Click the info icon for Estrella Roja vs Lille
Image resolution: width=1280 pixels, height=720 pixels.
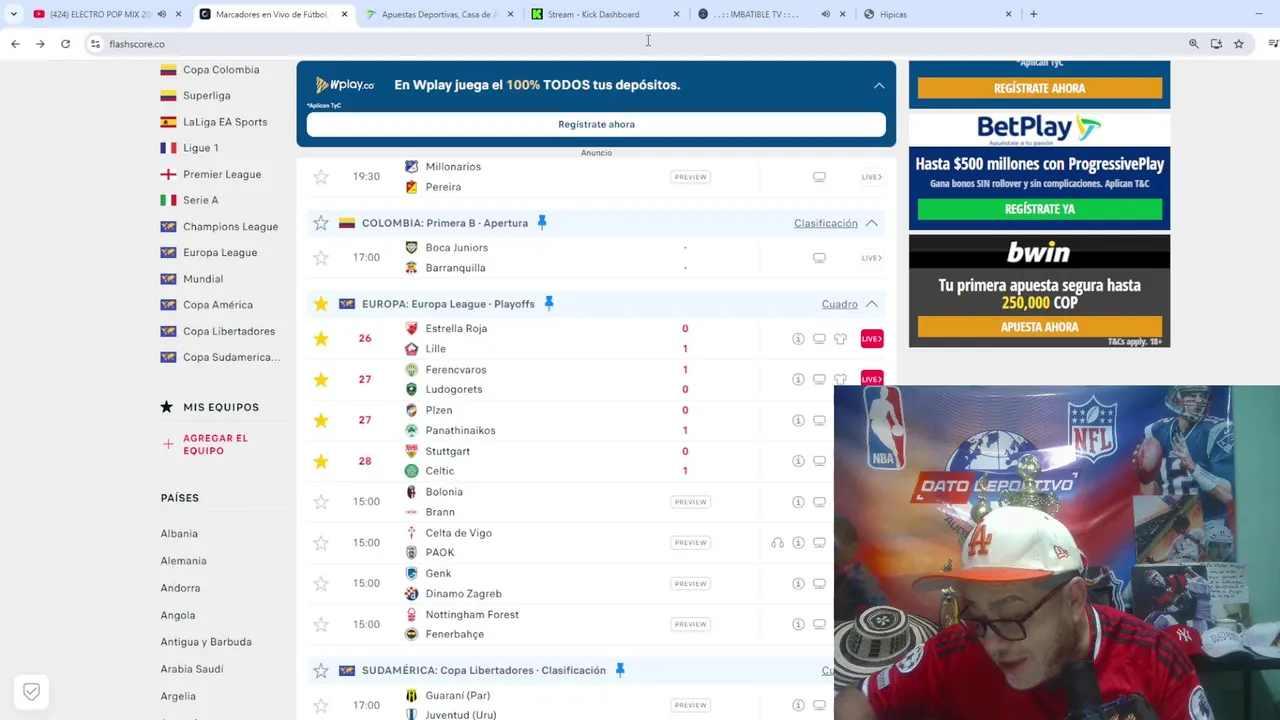click(x=798, y=339)
